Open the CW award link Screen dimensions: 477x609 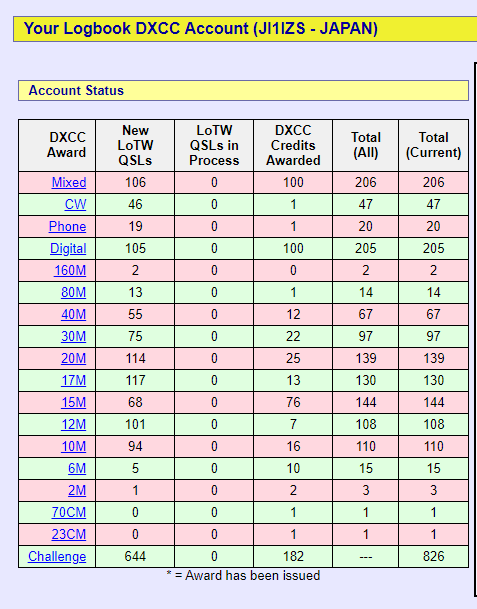click(x=75, y=205)
